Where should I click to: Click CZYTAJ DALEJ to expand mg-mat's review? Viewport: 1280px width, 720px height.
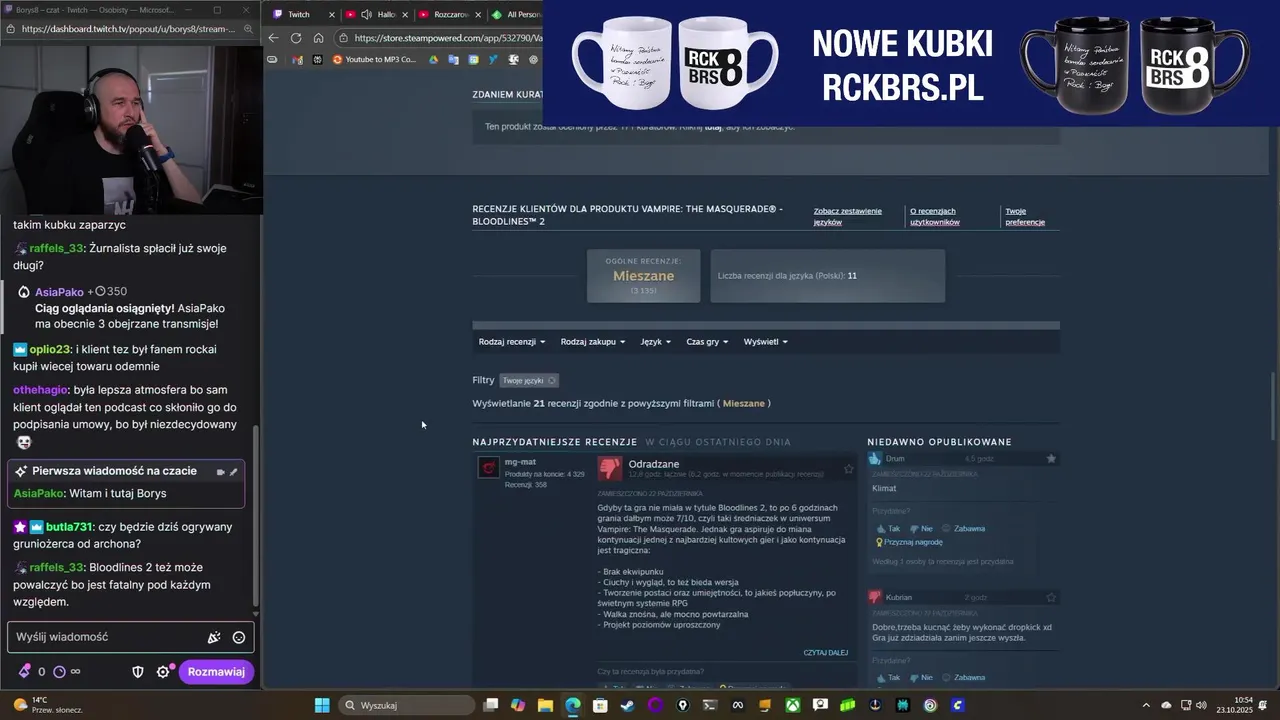(x=825, y=653)
